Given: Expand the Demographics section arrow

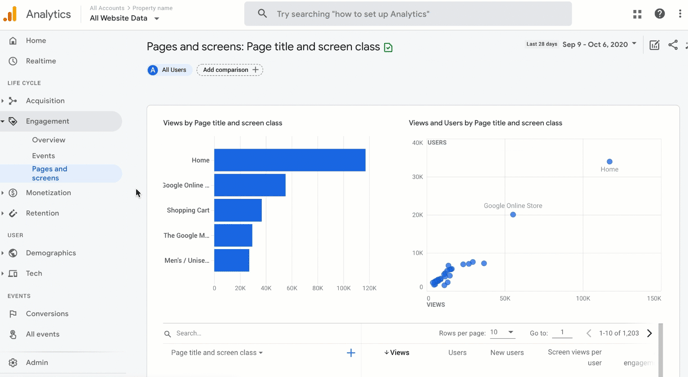Looking at the screenshot, I should click(x=3, y=253).
